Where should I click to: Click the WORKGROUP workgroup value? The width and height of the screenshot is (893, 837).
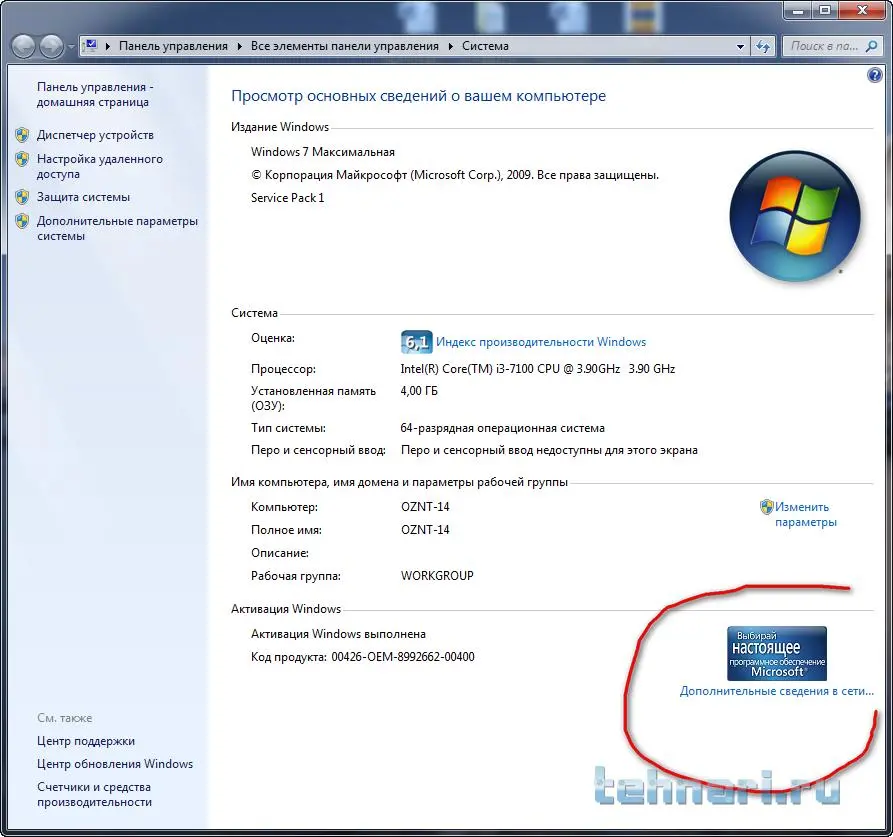click(437, 576)
